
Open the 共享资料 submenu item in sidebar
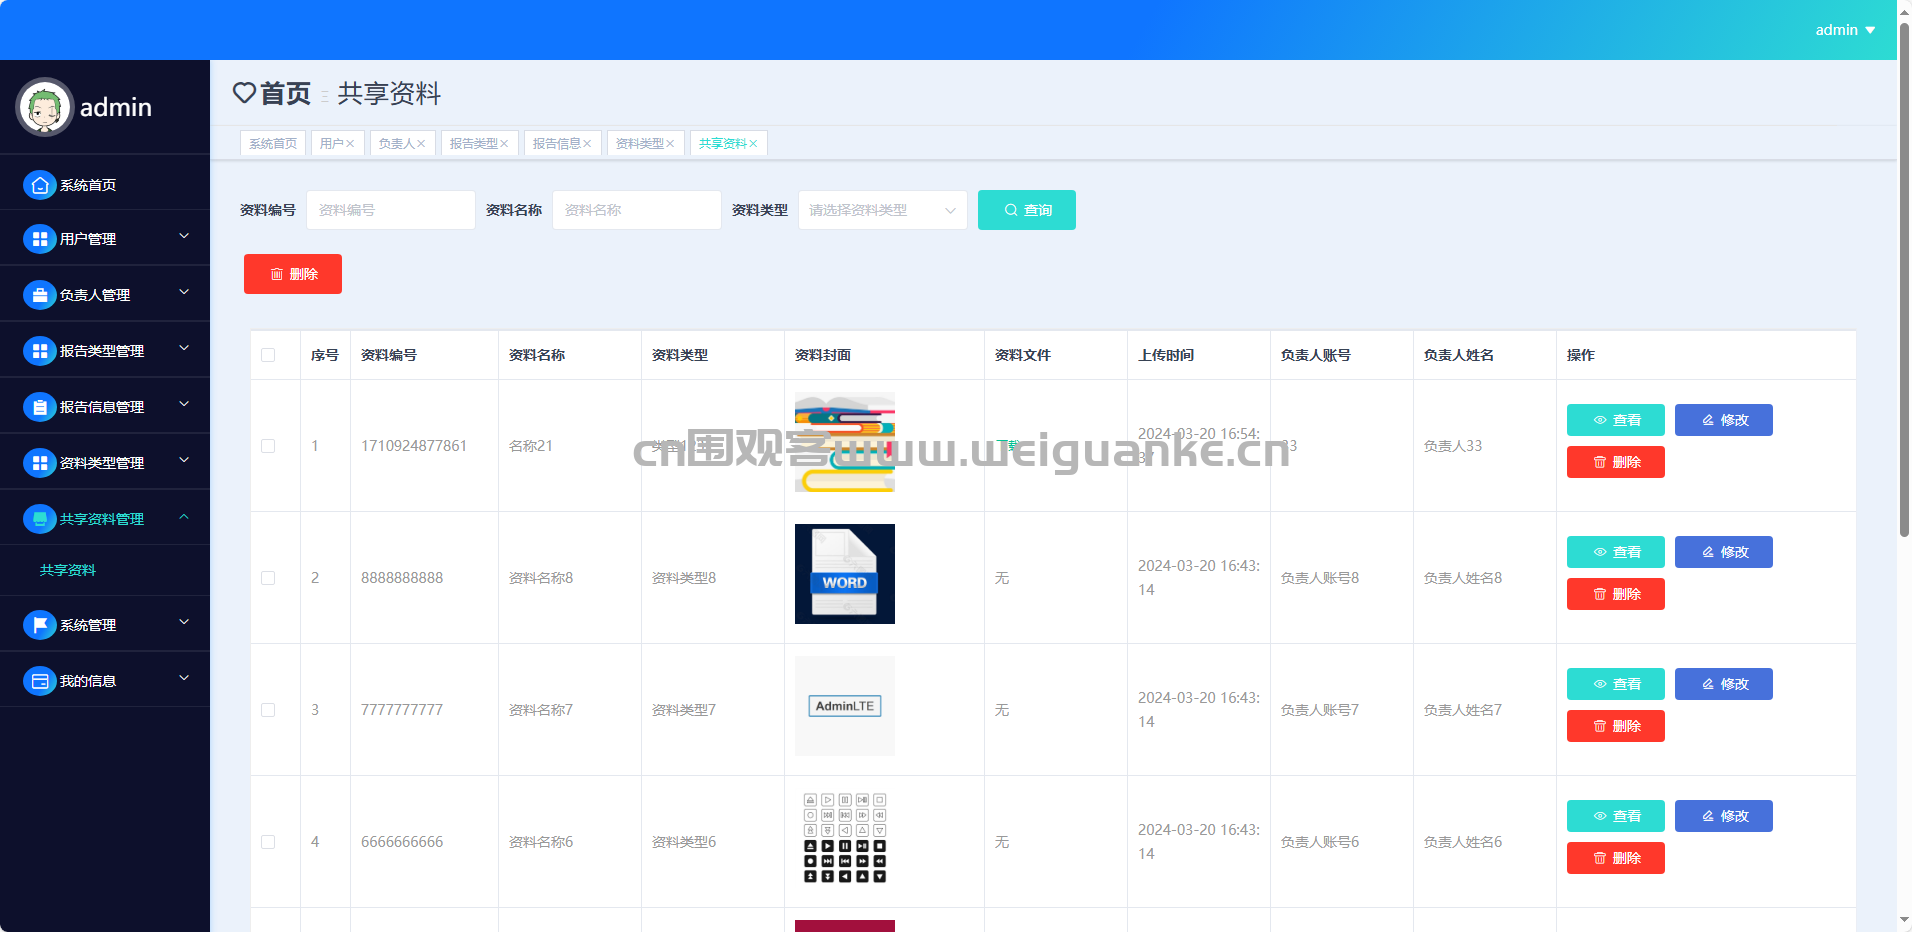click(x=68, y=570)
